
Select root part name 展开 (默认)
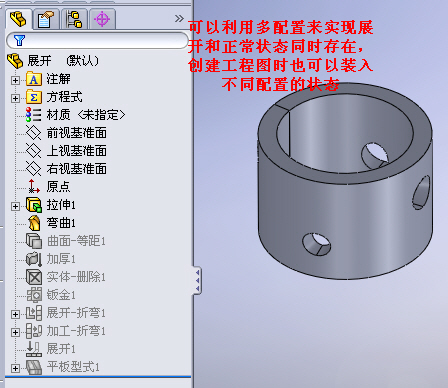(x=63, y=61)
